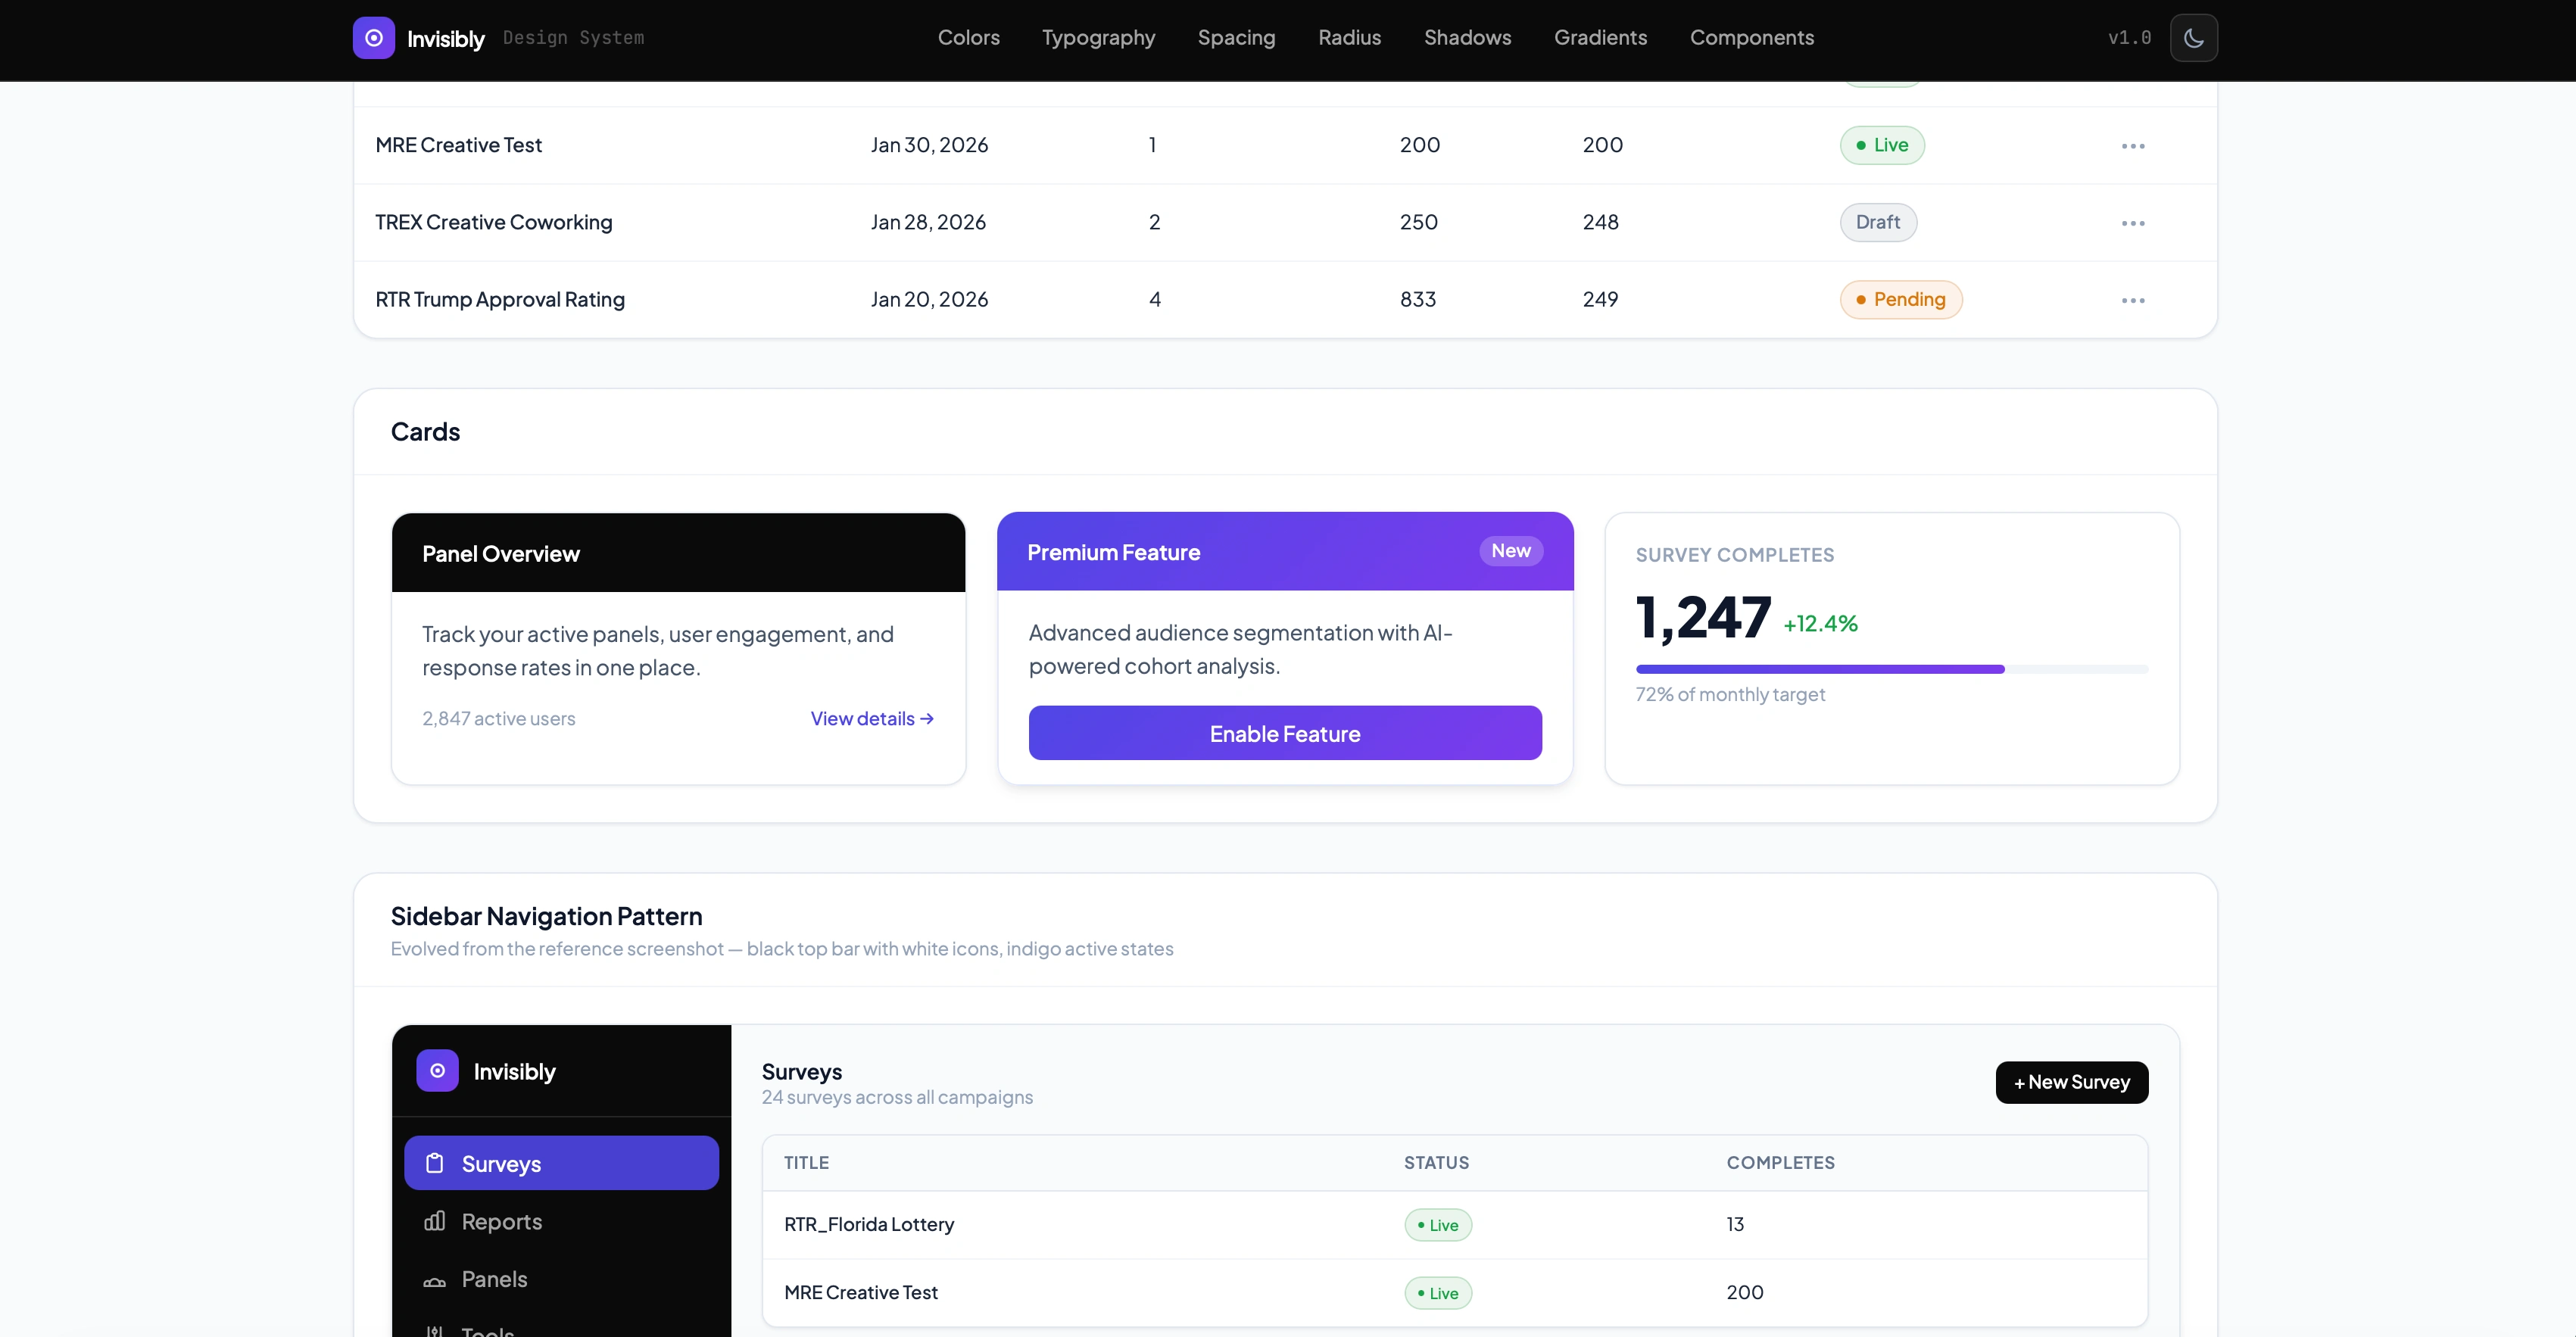
Task: Click the STATUS column header
Action: (x=1436, y=1162)
